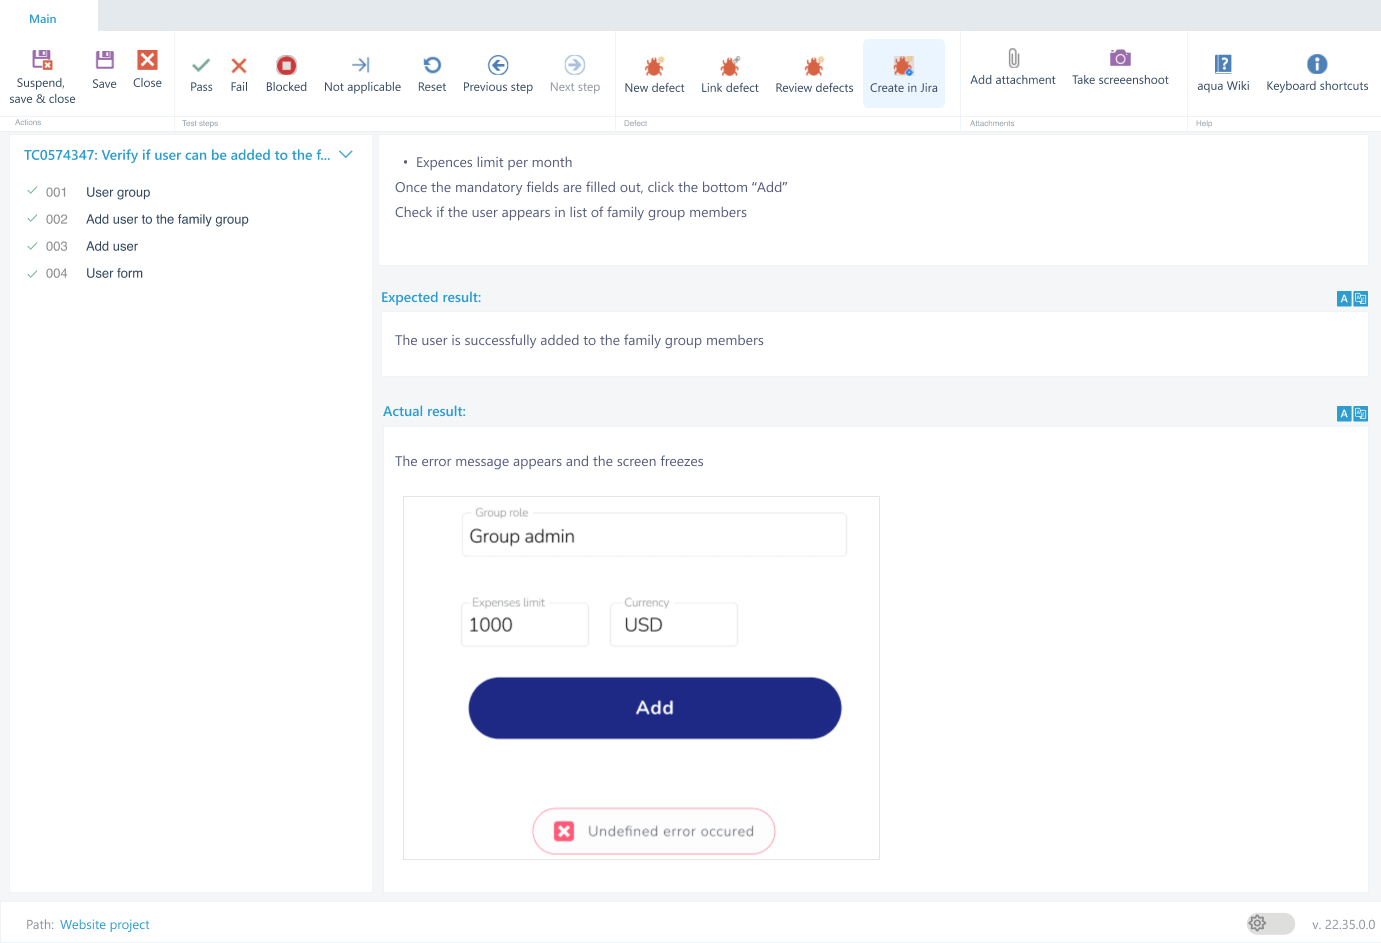The image size is (1381, 943).
Task: Review defects for this test
Action: [813, 72]
